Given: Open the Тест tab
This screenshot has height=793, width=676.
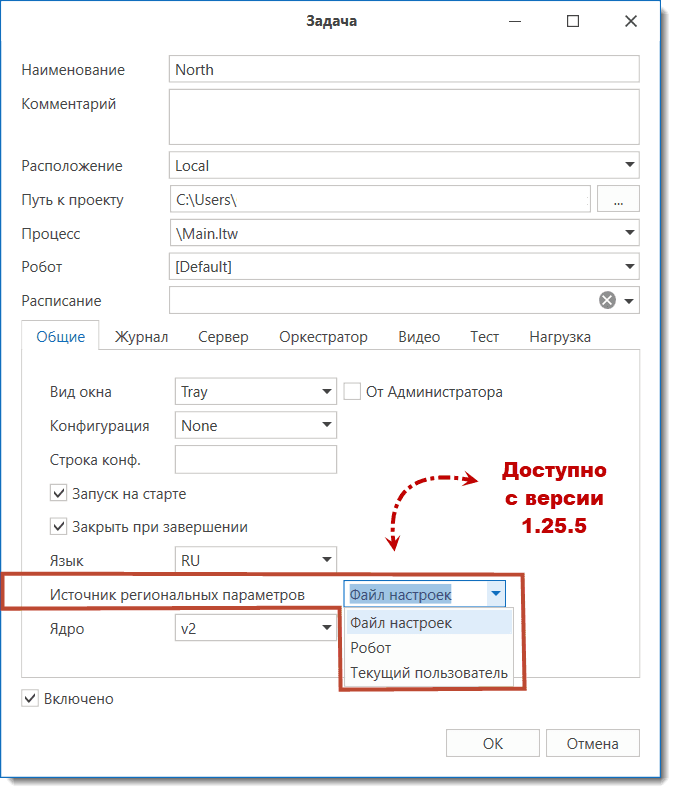Looking at the screenshot, I should 484,337.
